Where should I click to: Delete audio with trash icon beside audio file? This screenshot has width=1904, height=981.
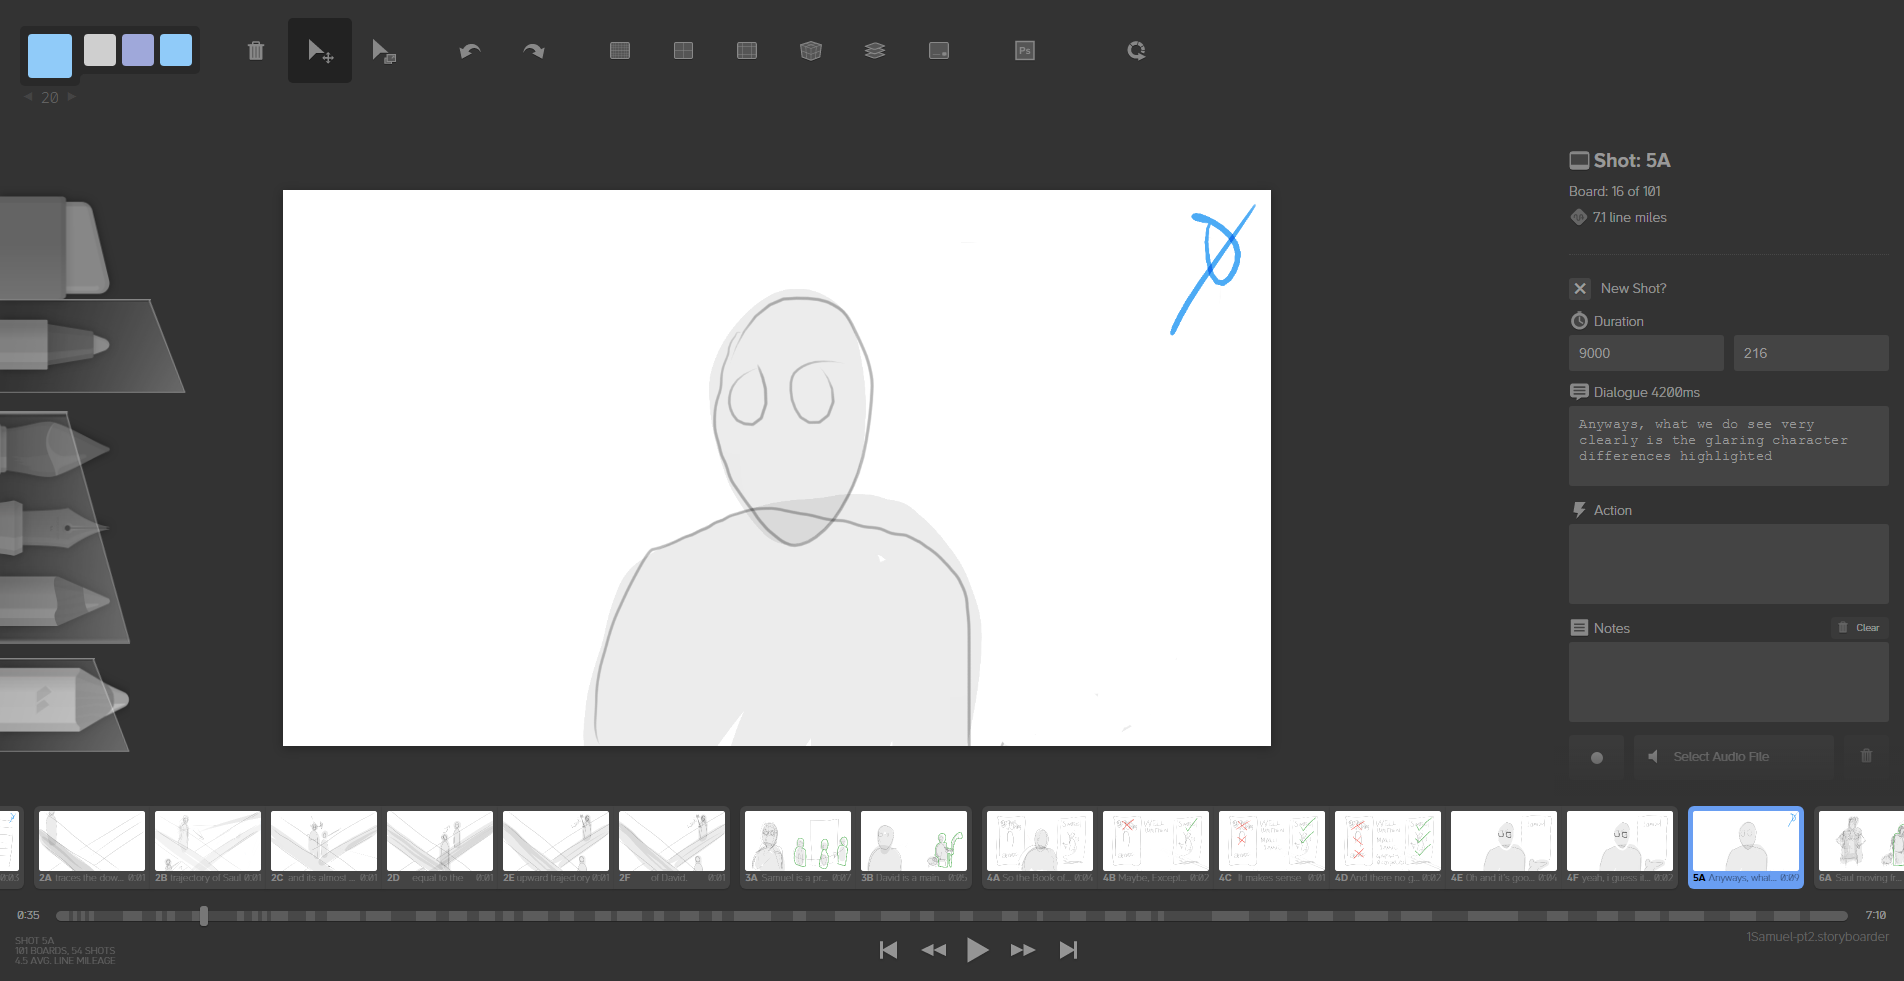point(1866,757)
